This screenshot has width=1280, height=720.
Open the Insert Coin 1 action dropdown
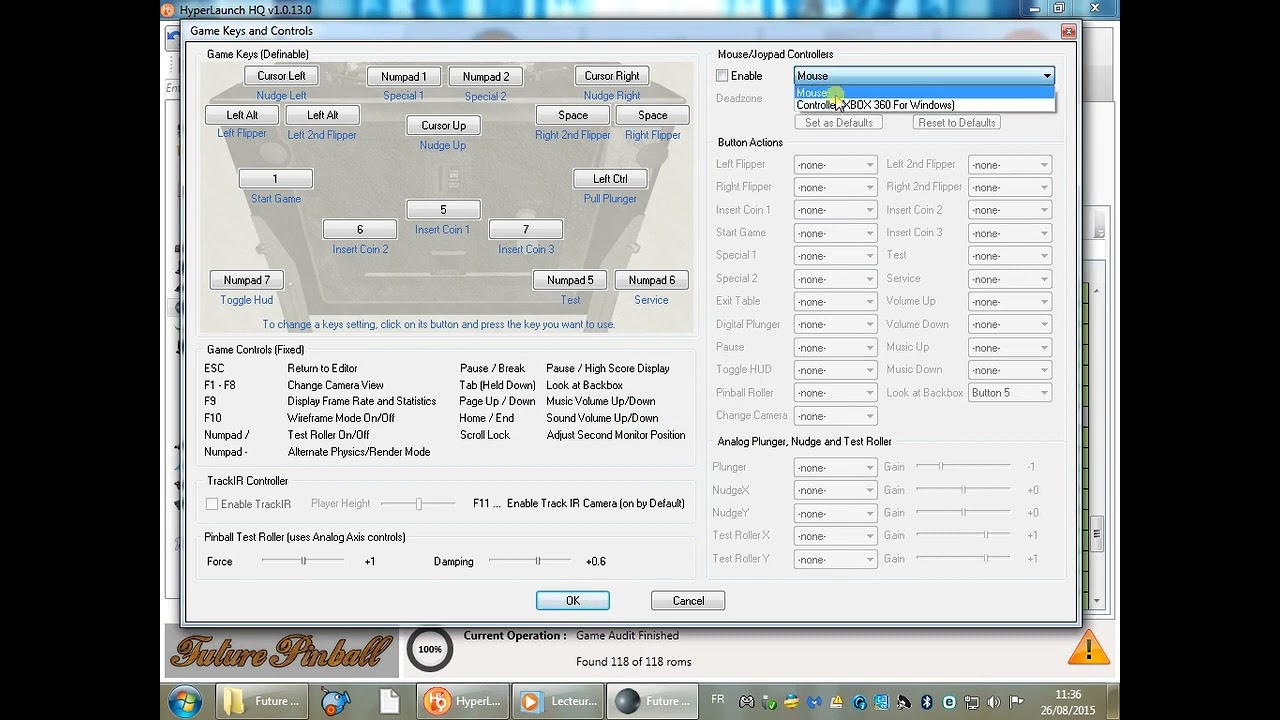[x=835, y=211]
